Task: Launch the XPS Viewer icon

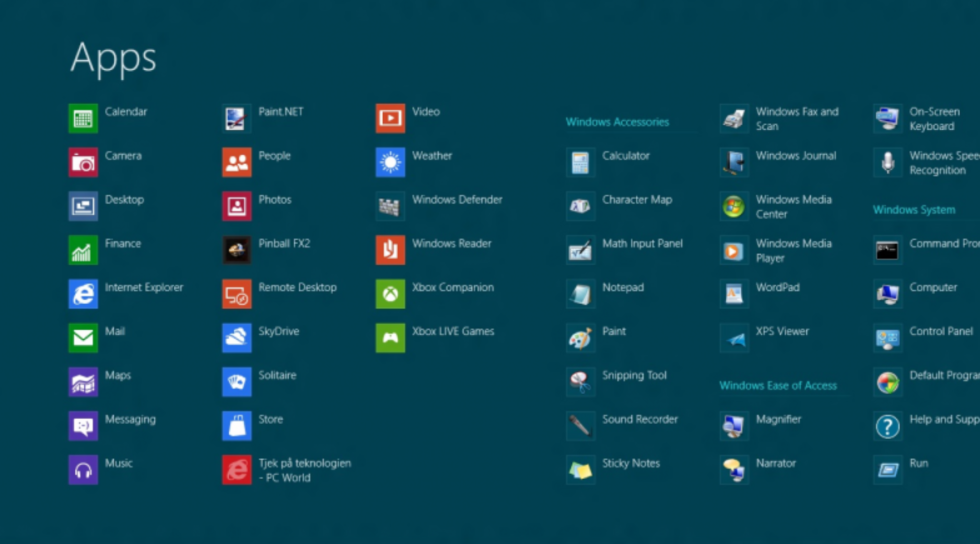Action: click(734, 338)
